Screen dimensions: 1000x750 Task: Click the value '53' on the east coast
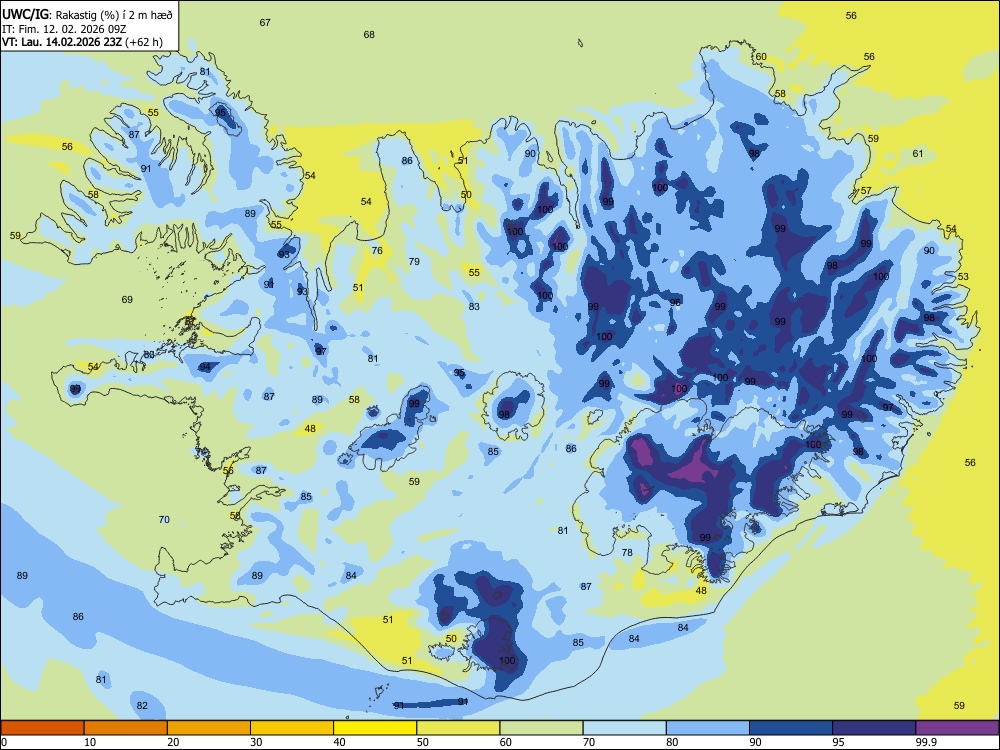(962, 276)
